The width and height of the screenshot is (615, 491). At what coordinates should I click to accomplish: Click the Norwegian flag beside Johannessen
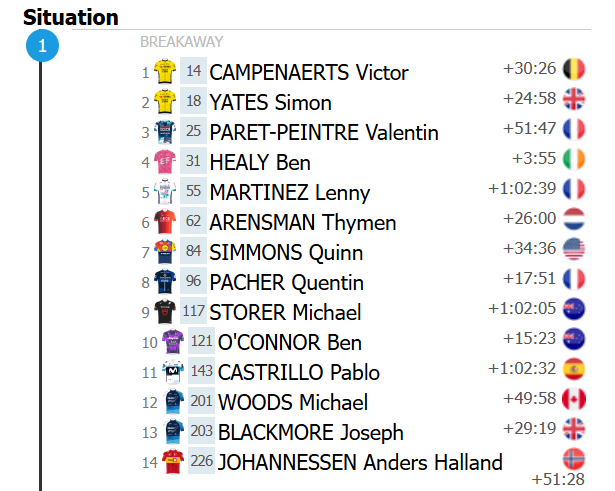click(574, 459)
